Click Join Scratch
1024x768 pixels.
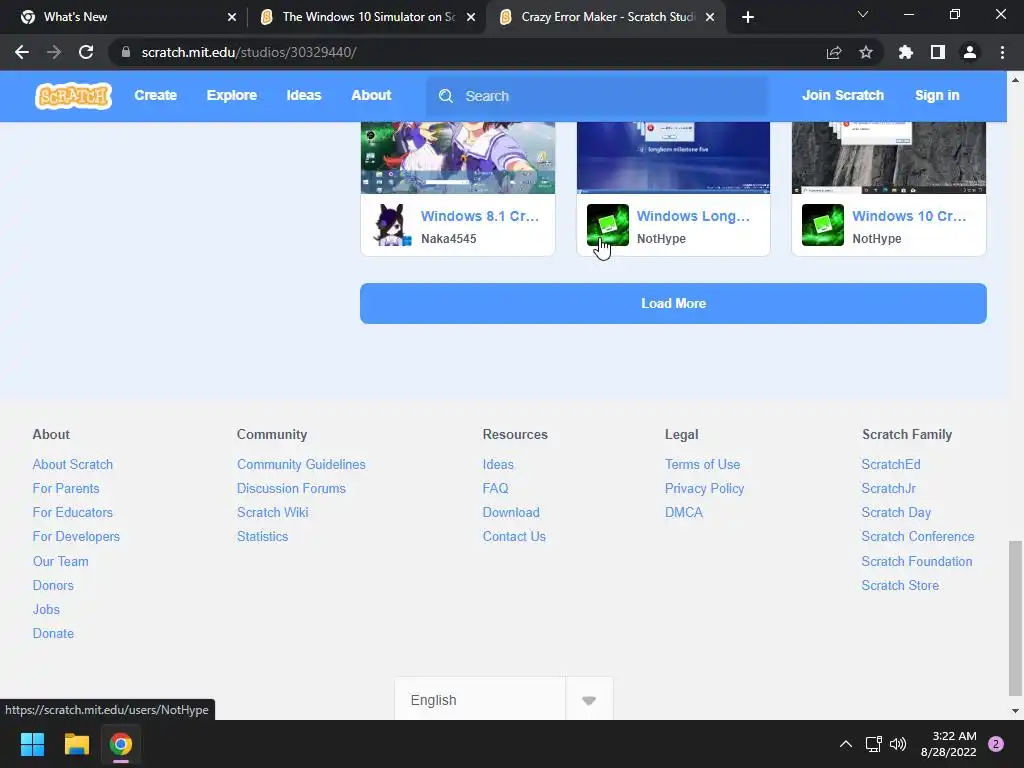[842, 95]
